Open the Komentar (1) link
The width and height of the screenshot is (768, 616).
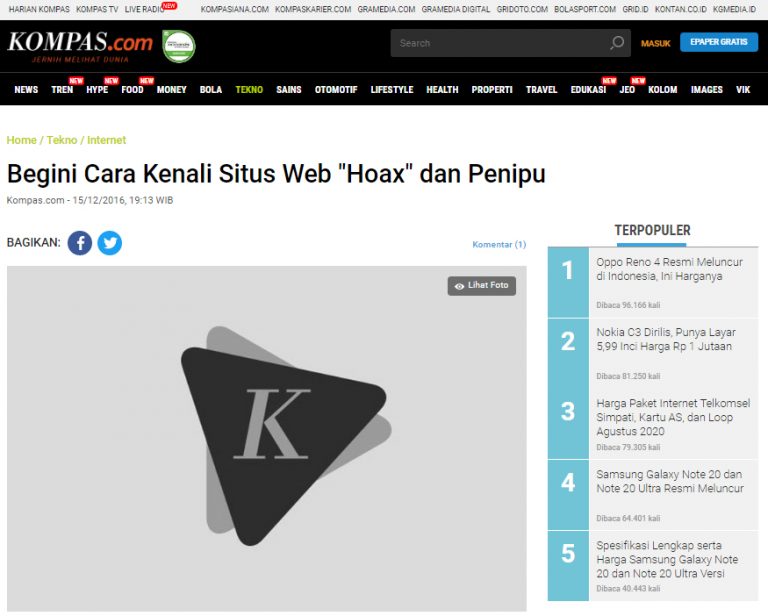[x=499, y=244]
